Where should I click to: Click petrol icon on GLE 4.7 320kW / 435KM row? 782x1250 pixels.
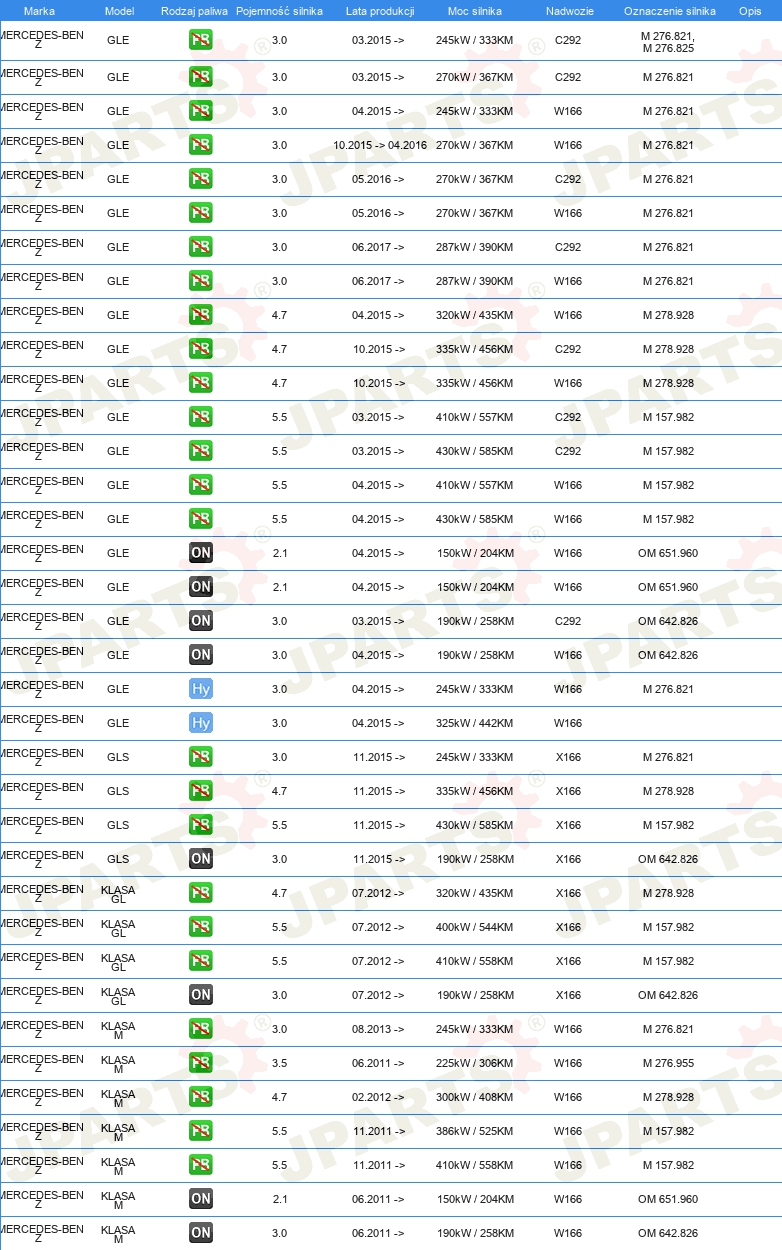tap(201, 315)
